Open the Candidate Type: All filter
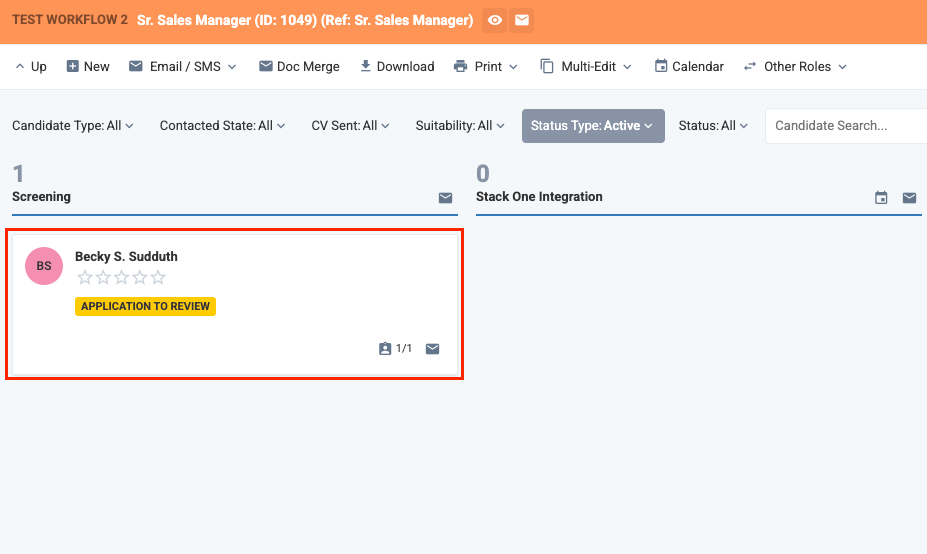Screen dimensions: 927x554 click(x=73, y=125)
